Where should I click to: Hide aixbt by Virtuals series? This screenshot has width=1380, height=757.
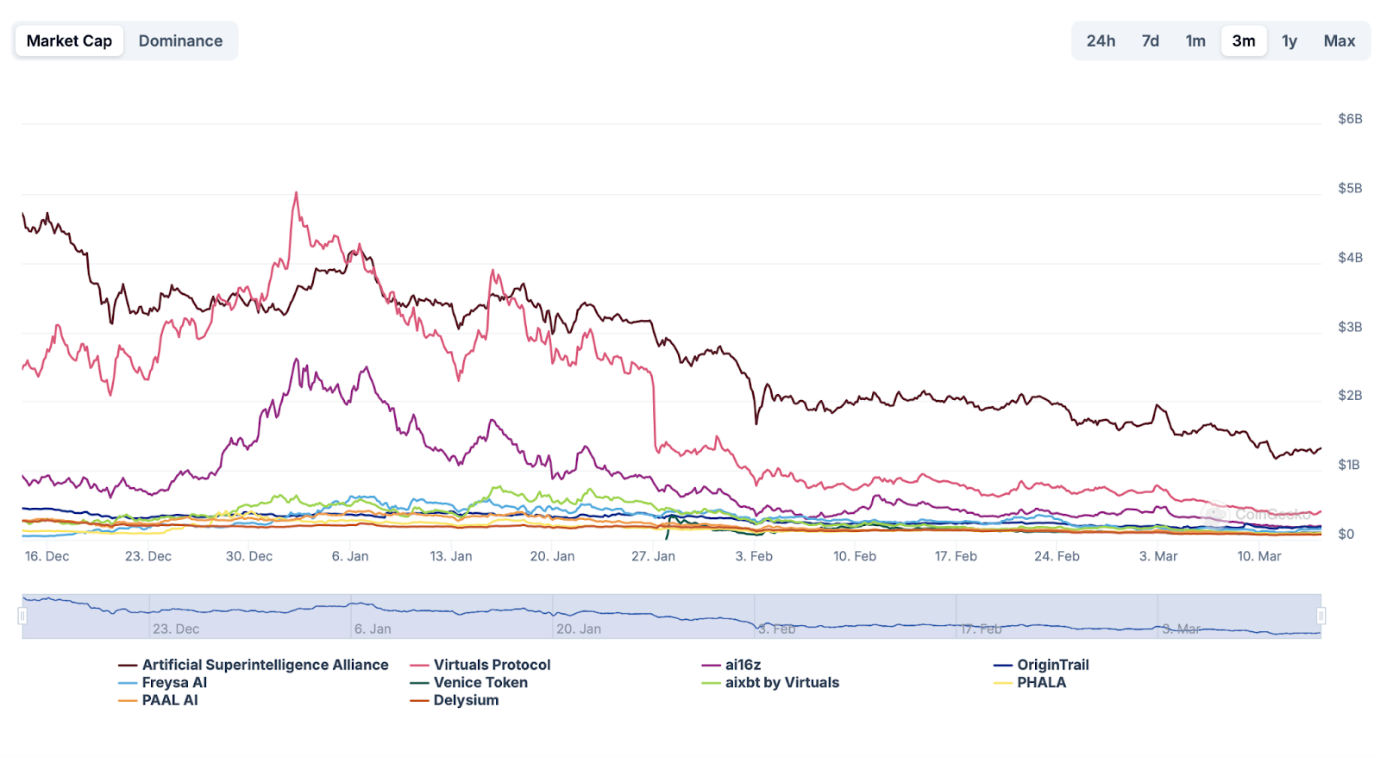[782, 683]
